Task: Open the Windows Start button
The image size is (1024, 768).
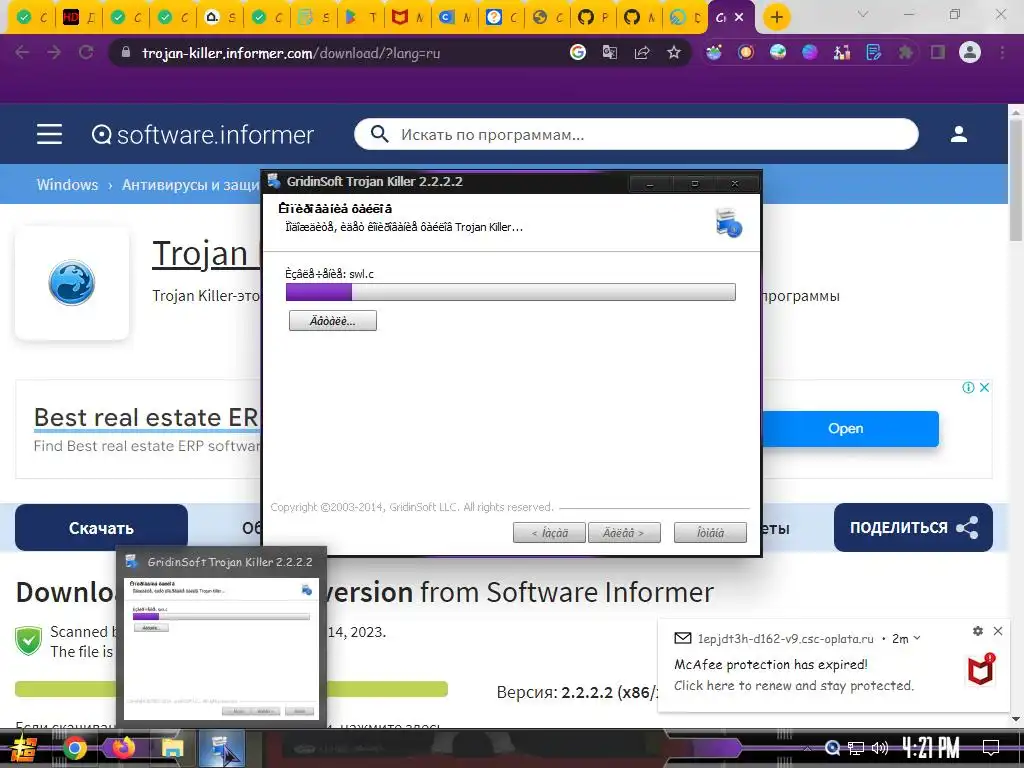Action: pos(24,748)
